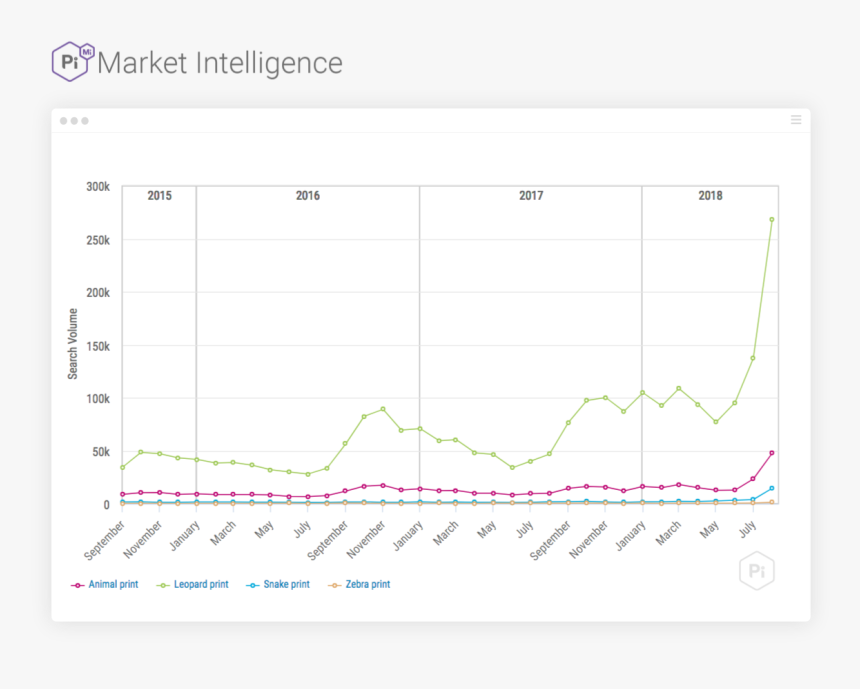860x689 pixels.
Task: Click the Market Intelligence title text
Action: tap(220, 63)
